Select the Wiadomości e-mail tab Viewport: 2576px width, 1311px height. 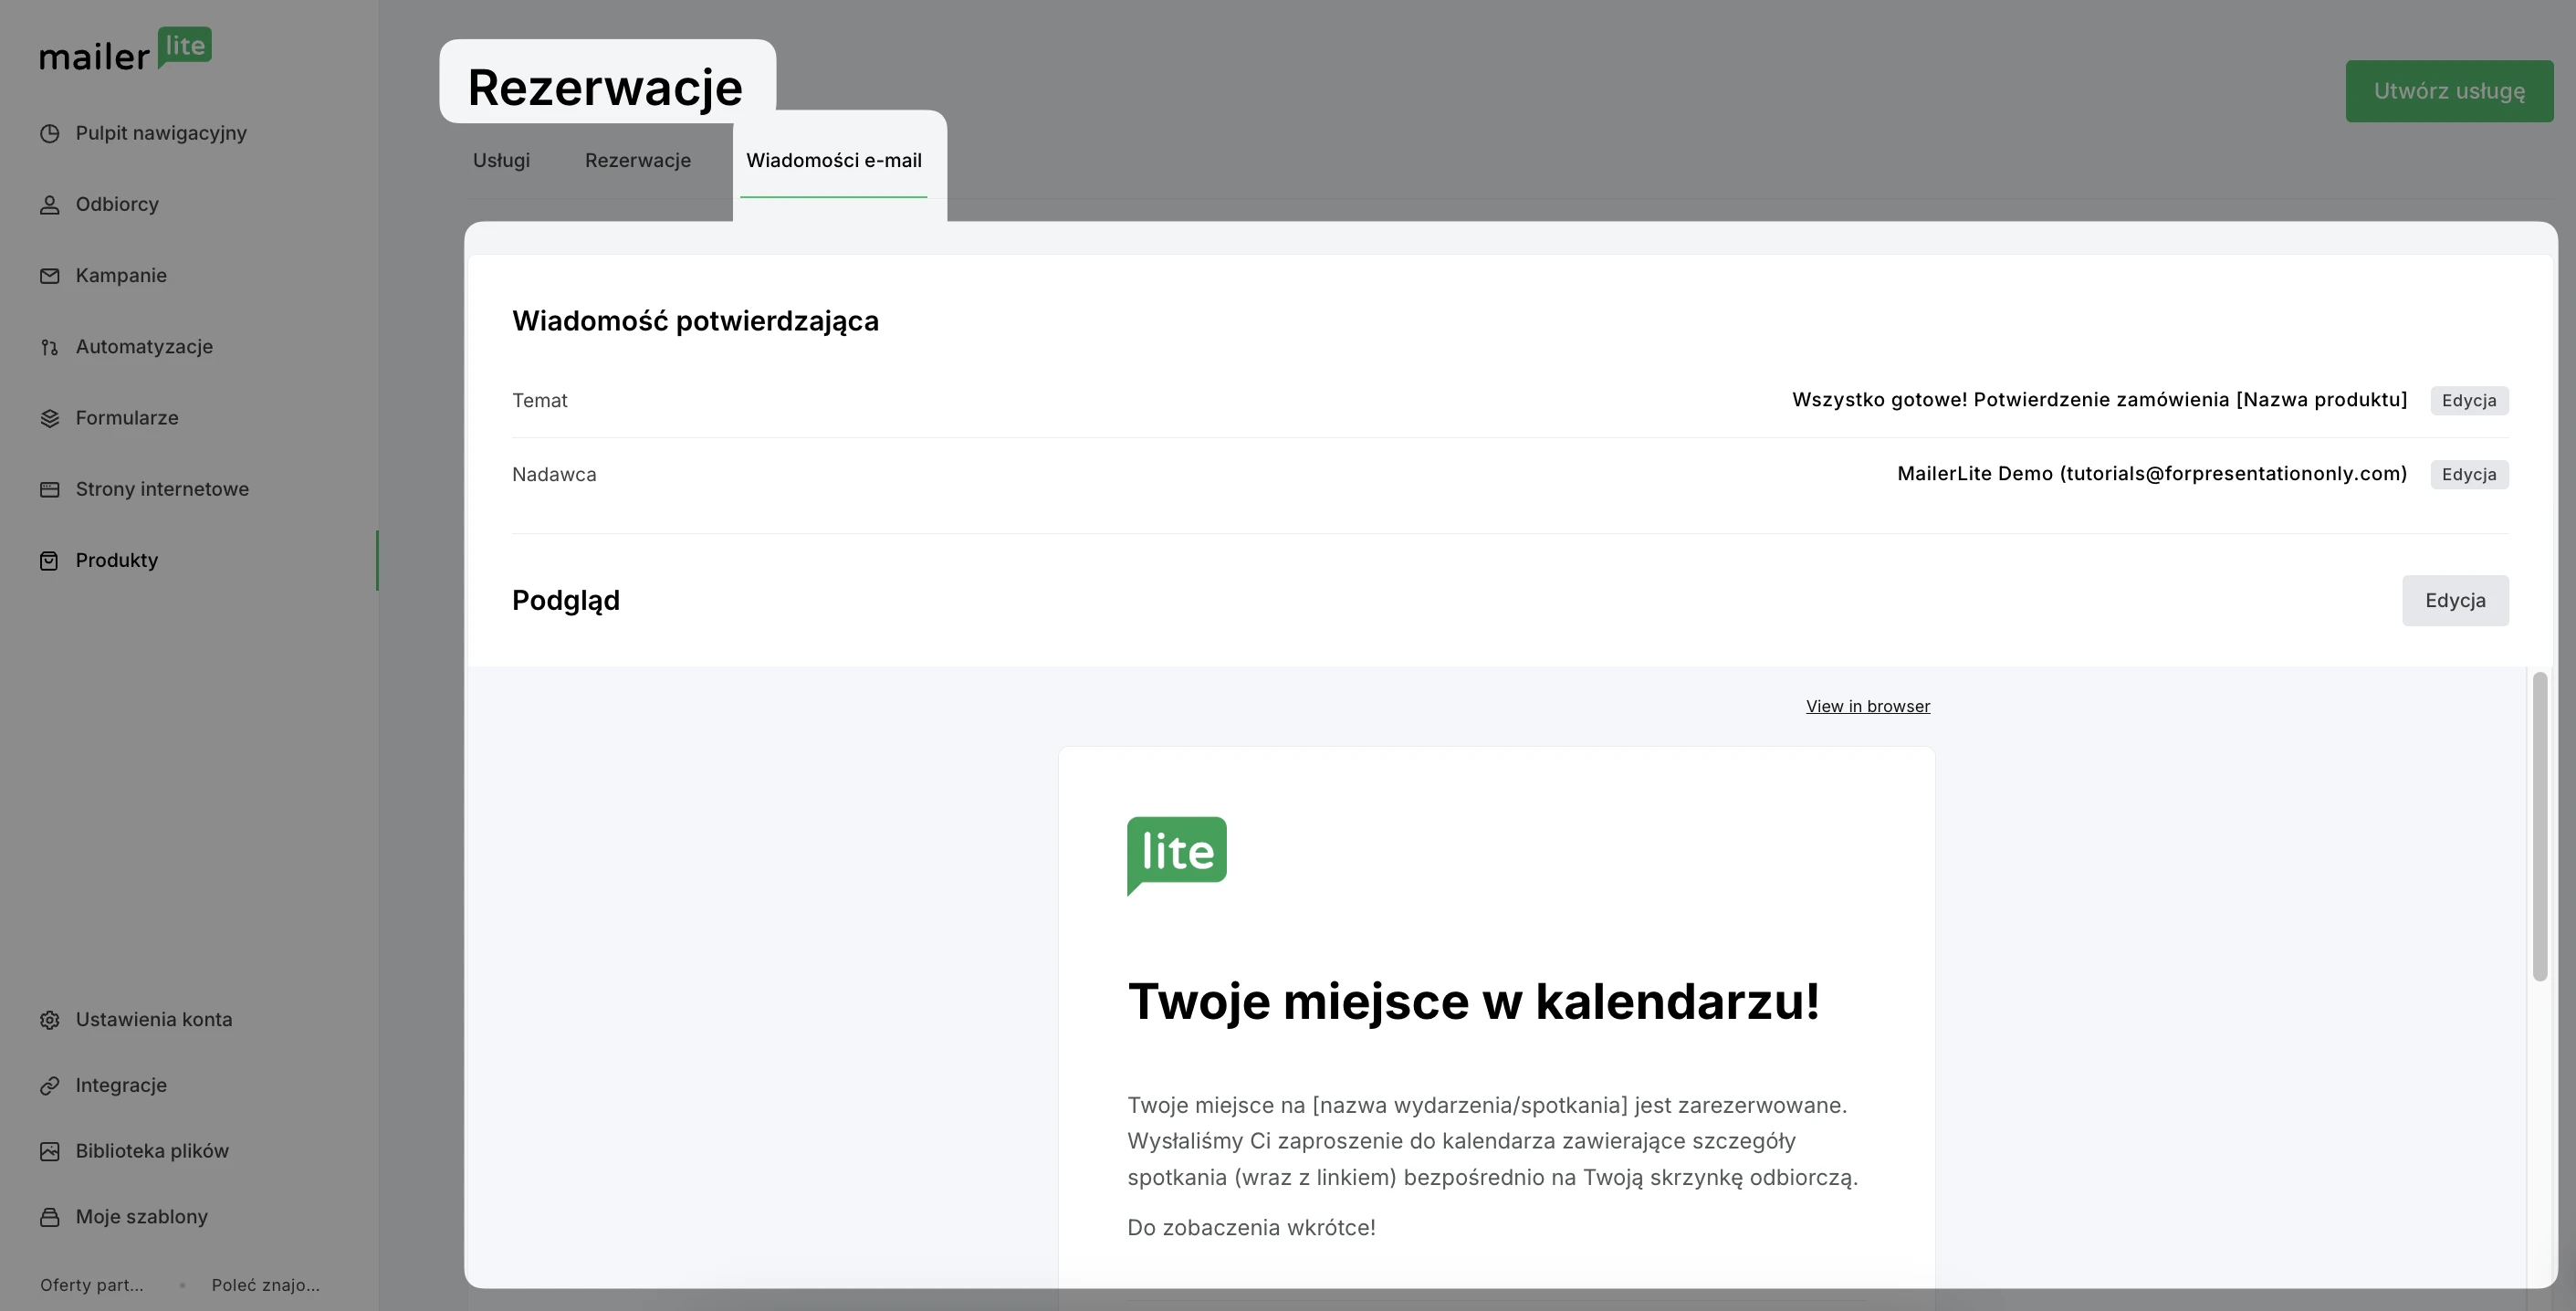point(833,160)
